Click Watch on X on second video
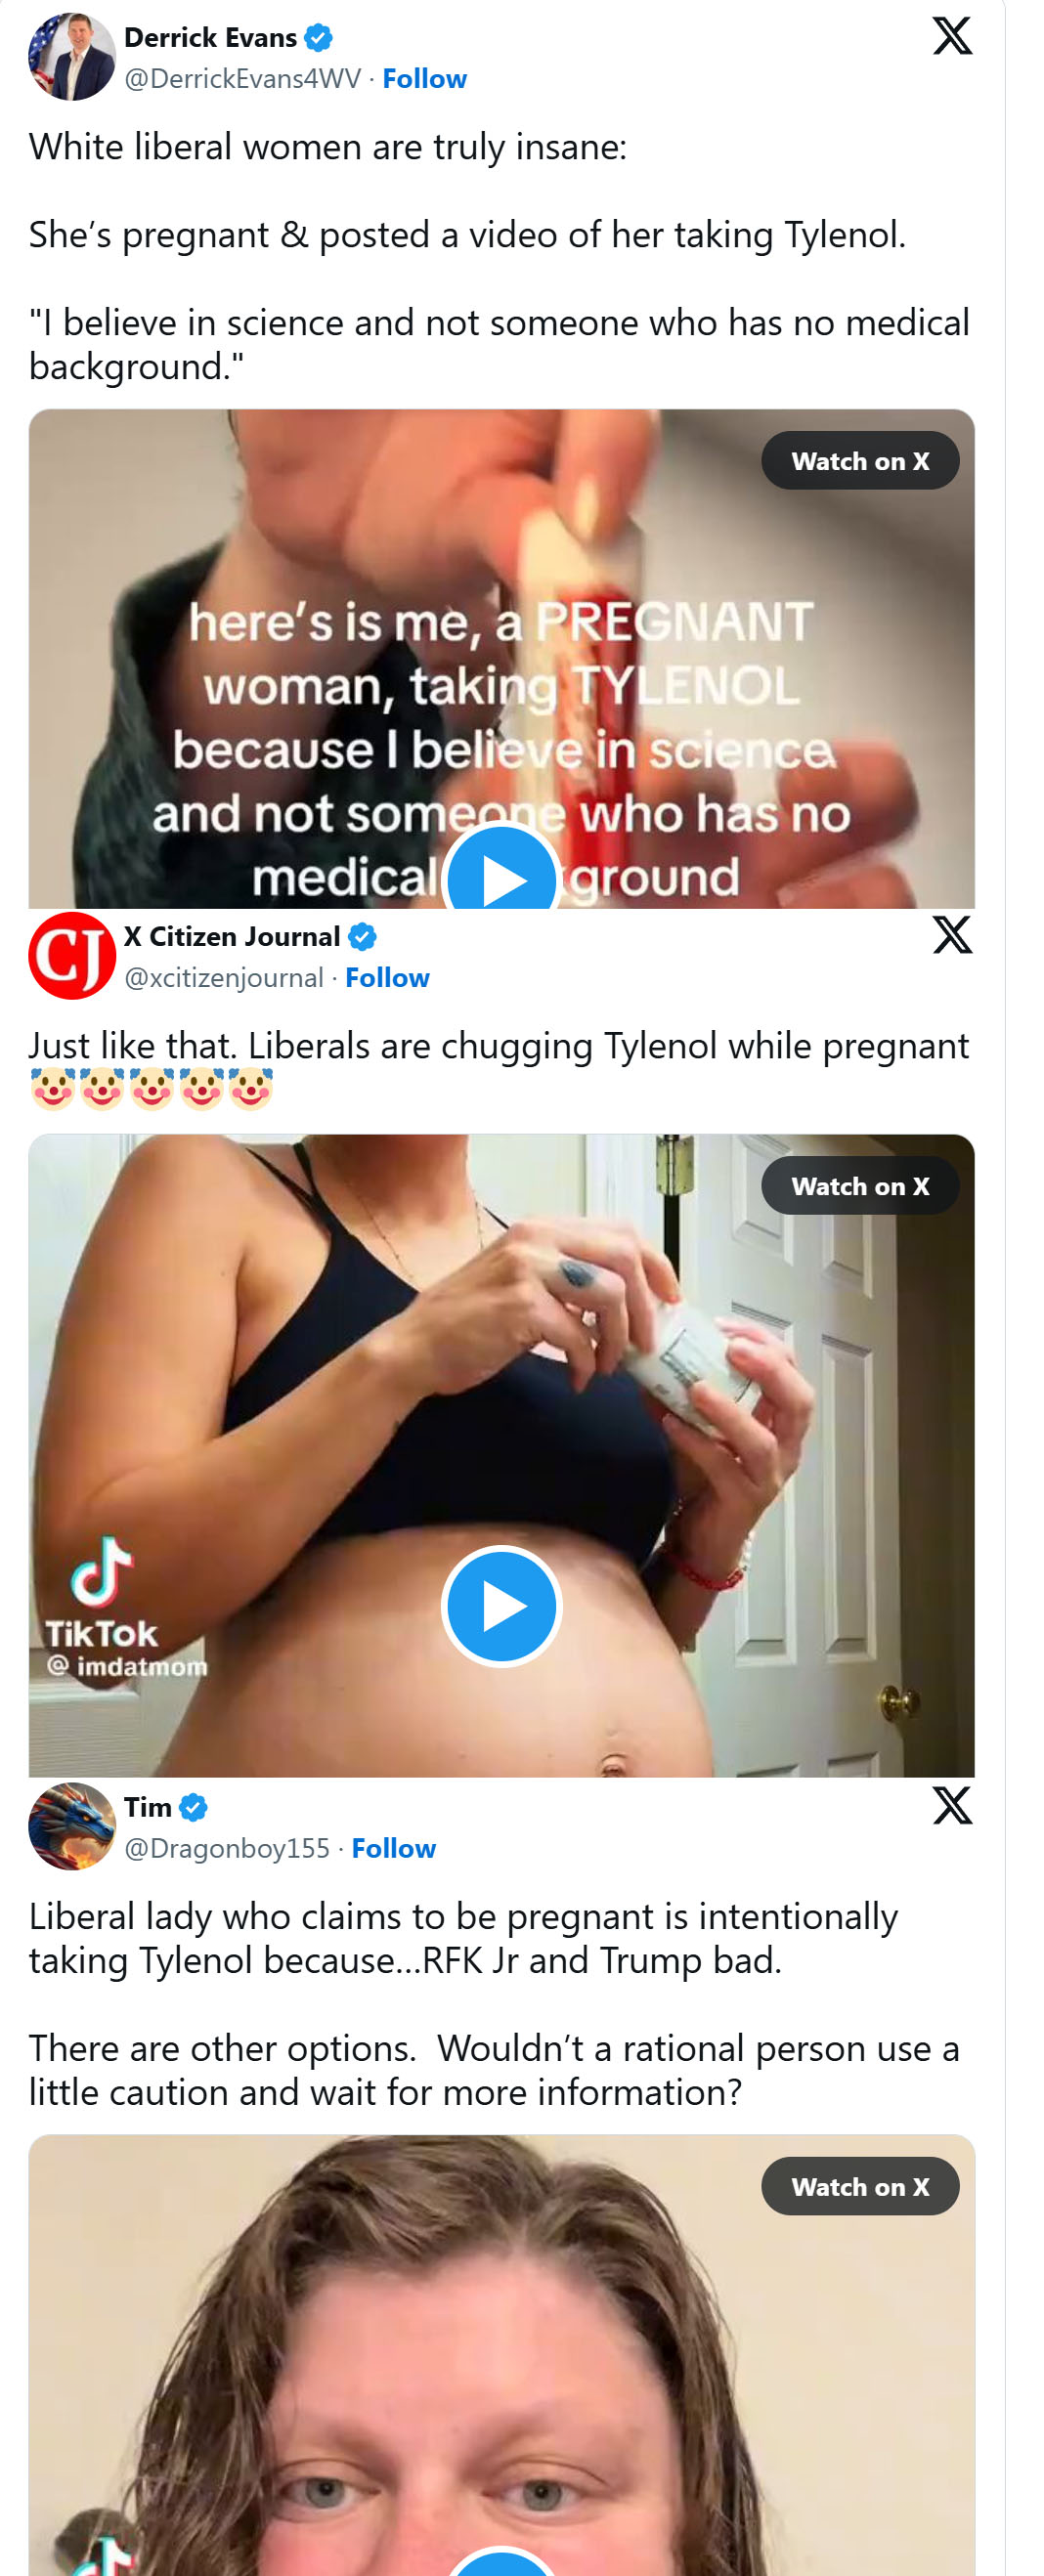1044x2576 pixels. [x=860, y=1186]
